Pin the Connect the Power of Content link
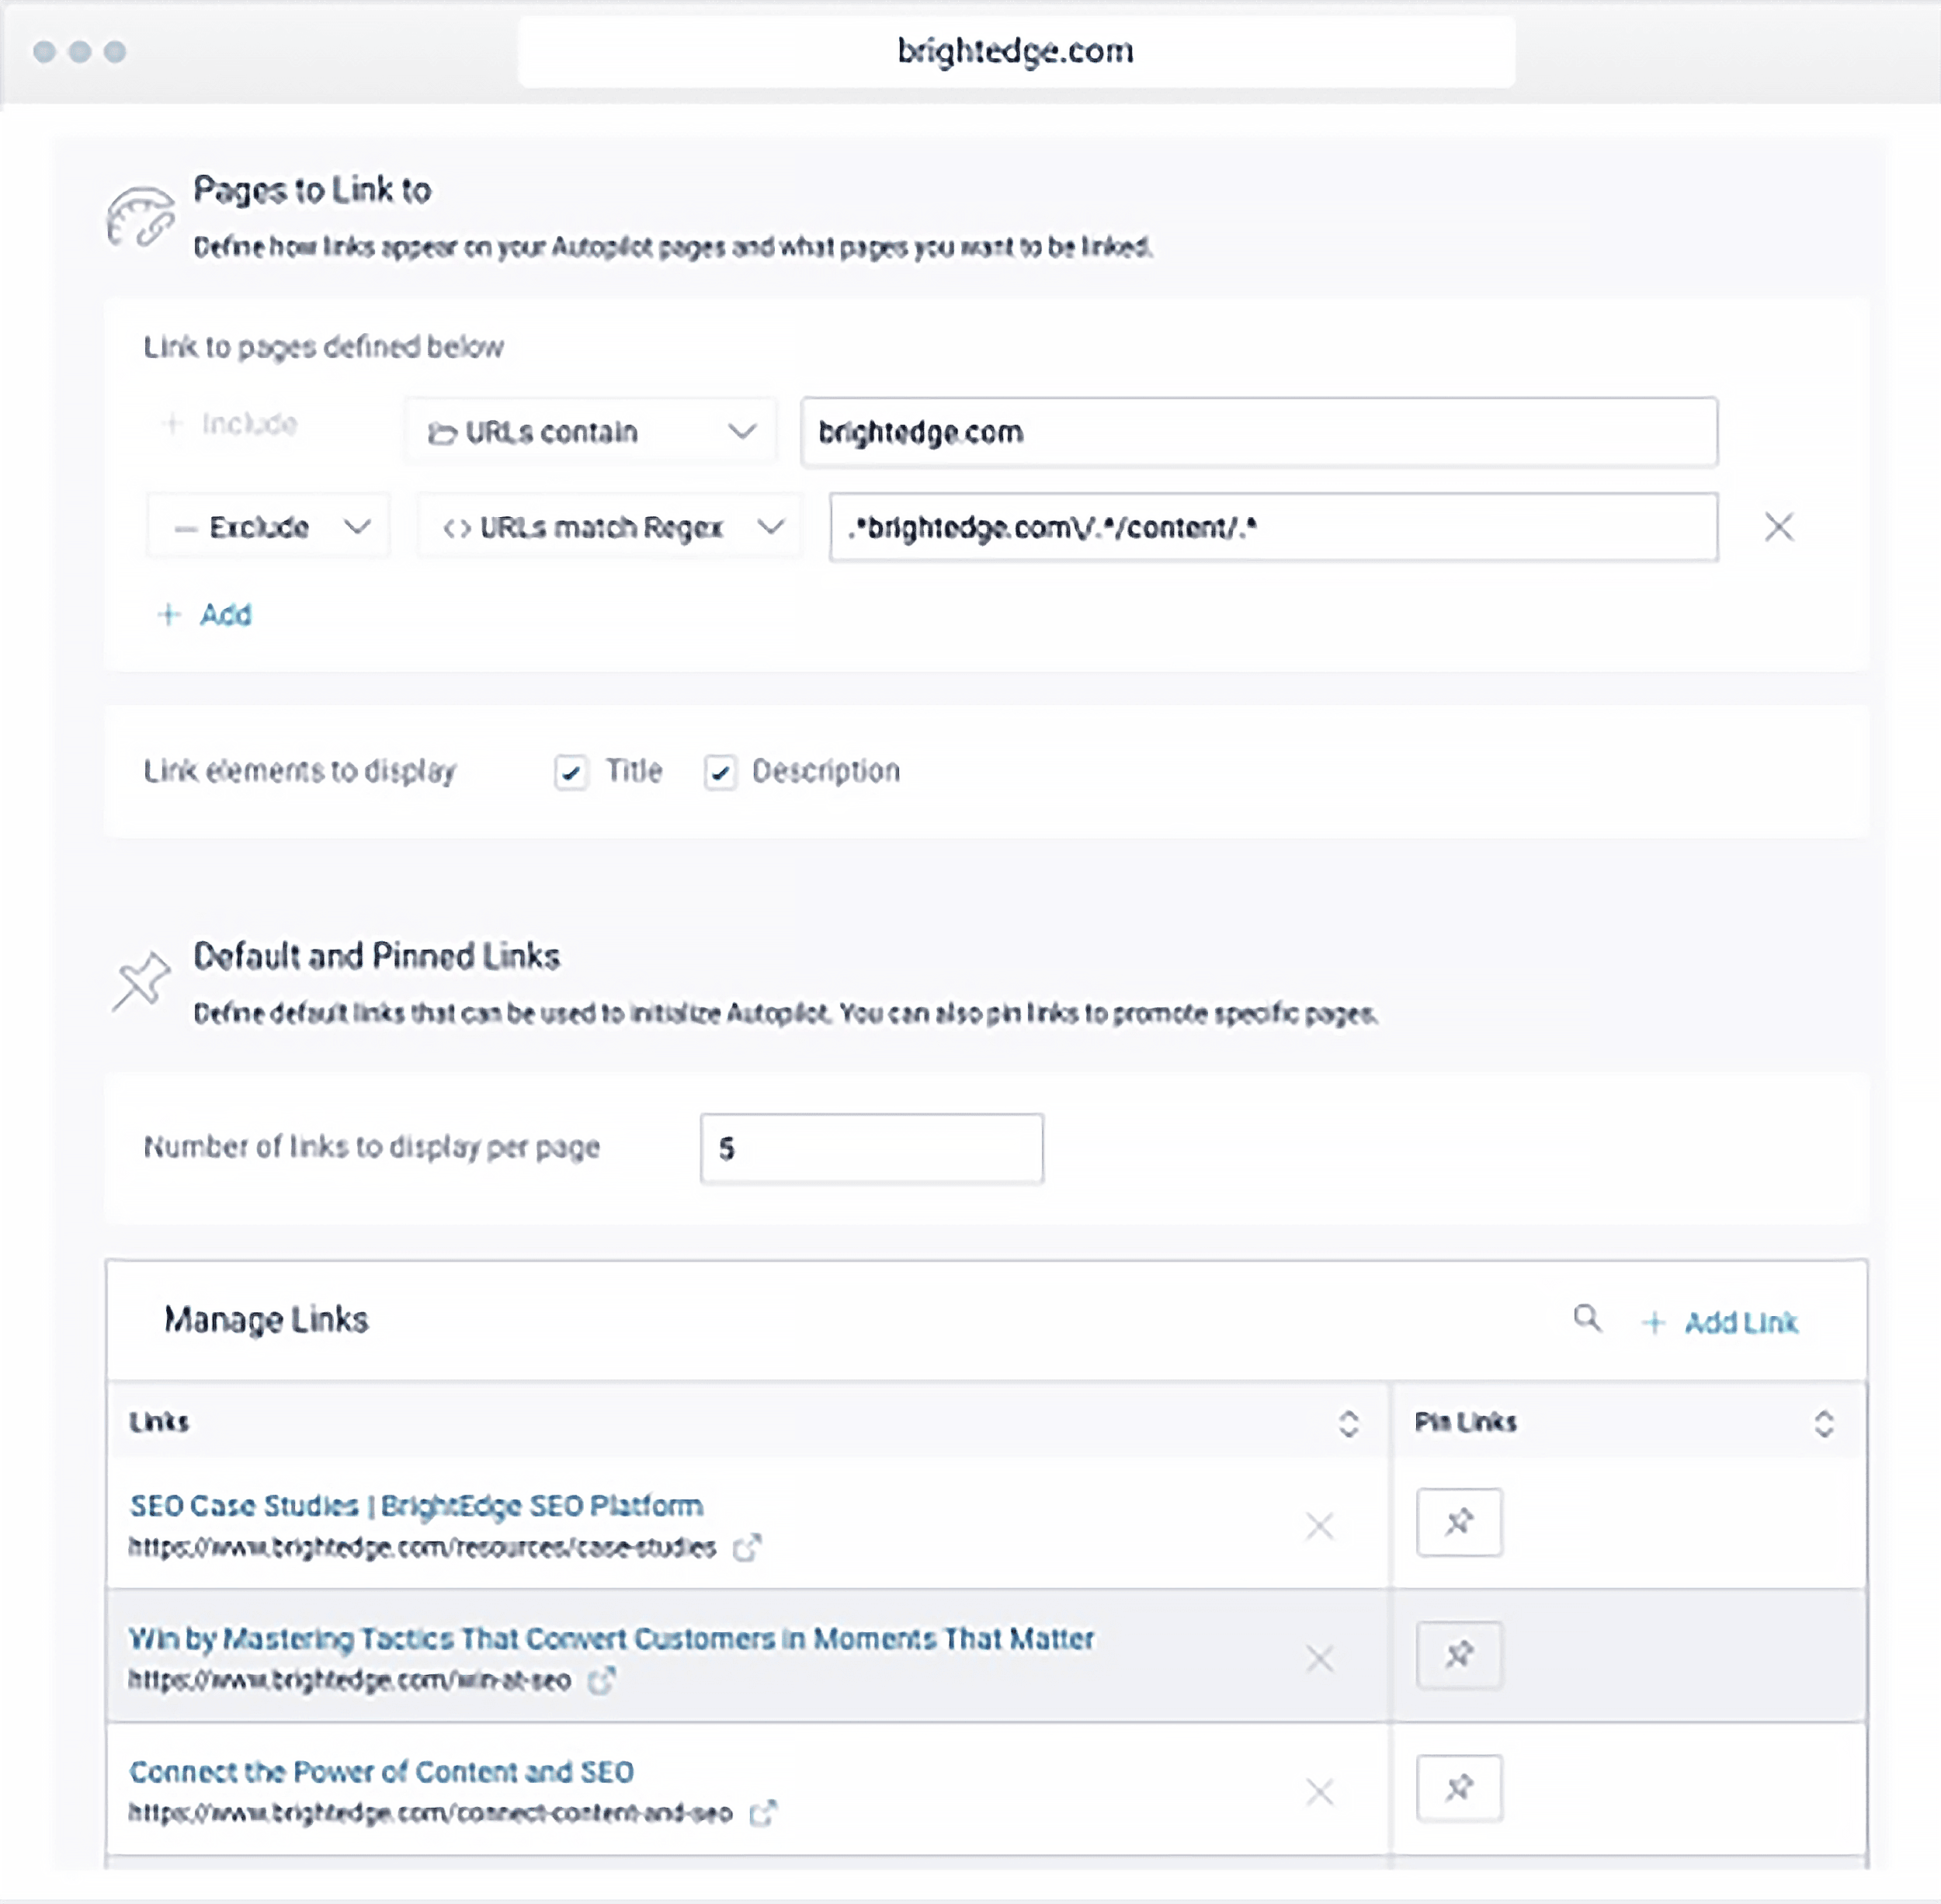The width and height of the screenshot is (1941, 1904). (x=1458, y=1788)
